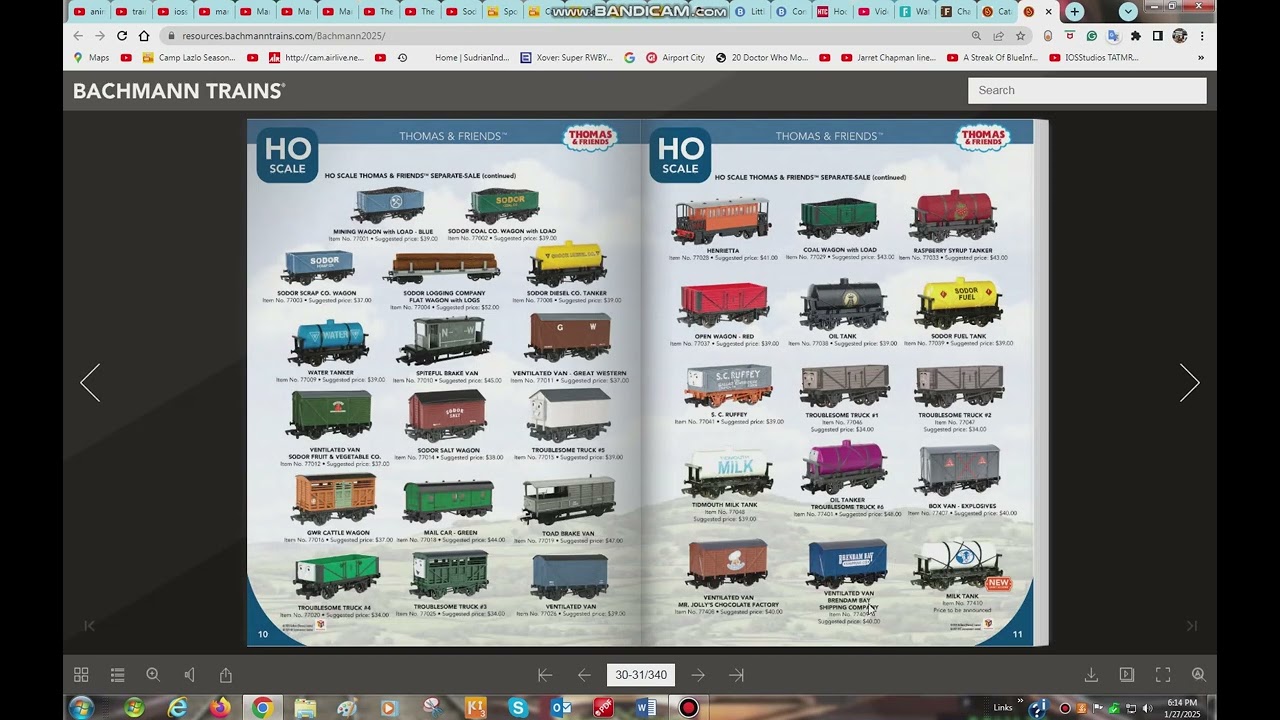This screenshot has height=720, width=1280.
Task: Click the Sodor Diesel Co. Tanker image
Action: 567,263
